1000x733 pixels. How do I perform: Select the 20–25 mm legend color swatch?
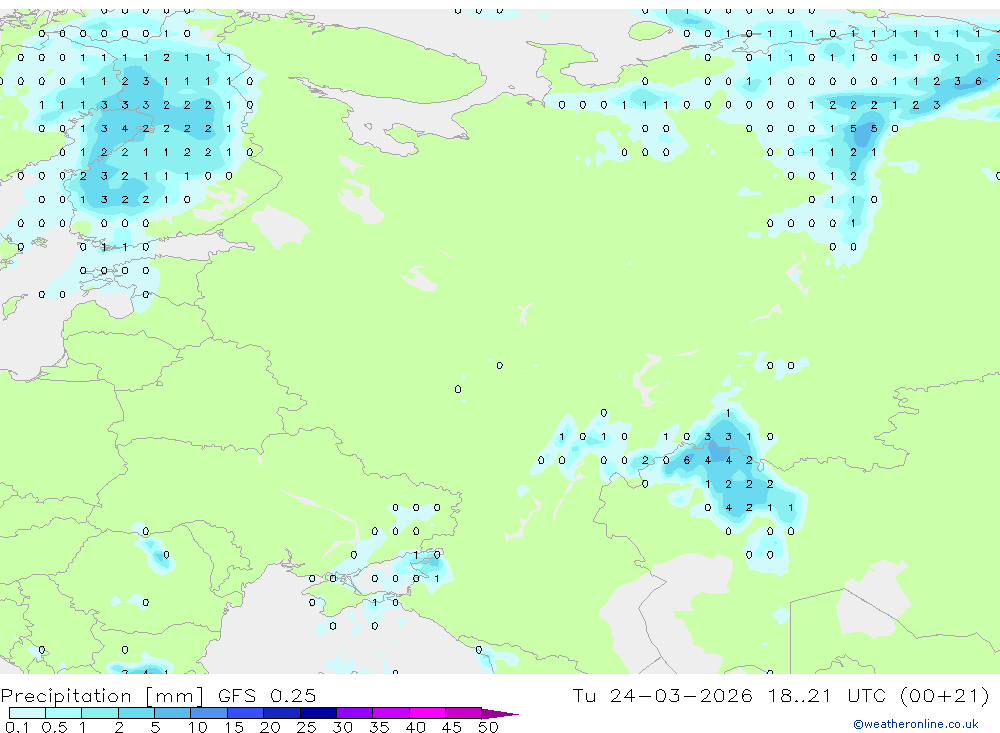point(282,713)
